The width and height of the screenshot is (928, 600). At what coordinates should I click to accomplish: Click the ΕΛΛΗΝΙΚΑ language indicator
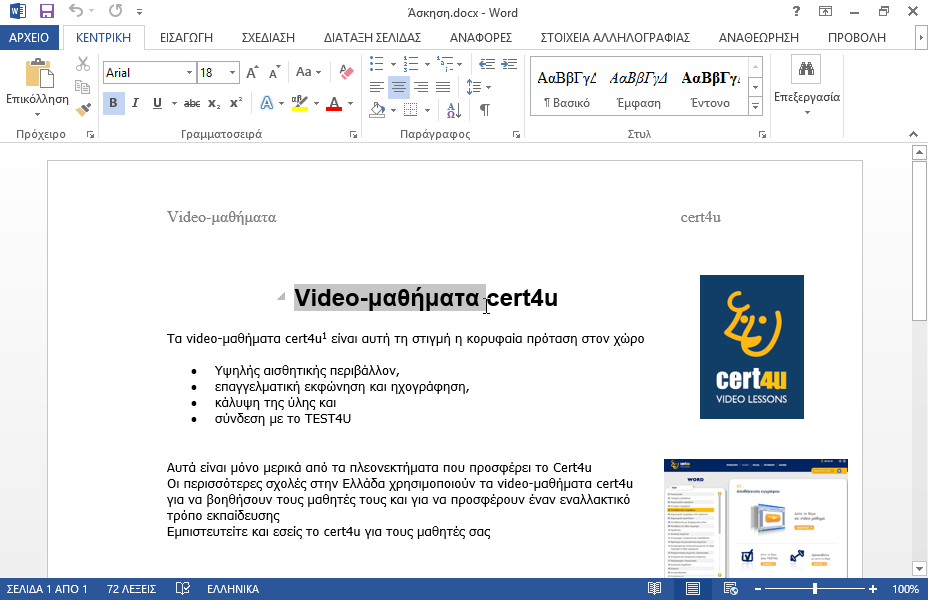(233, 589)
